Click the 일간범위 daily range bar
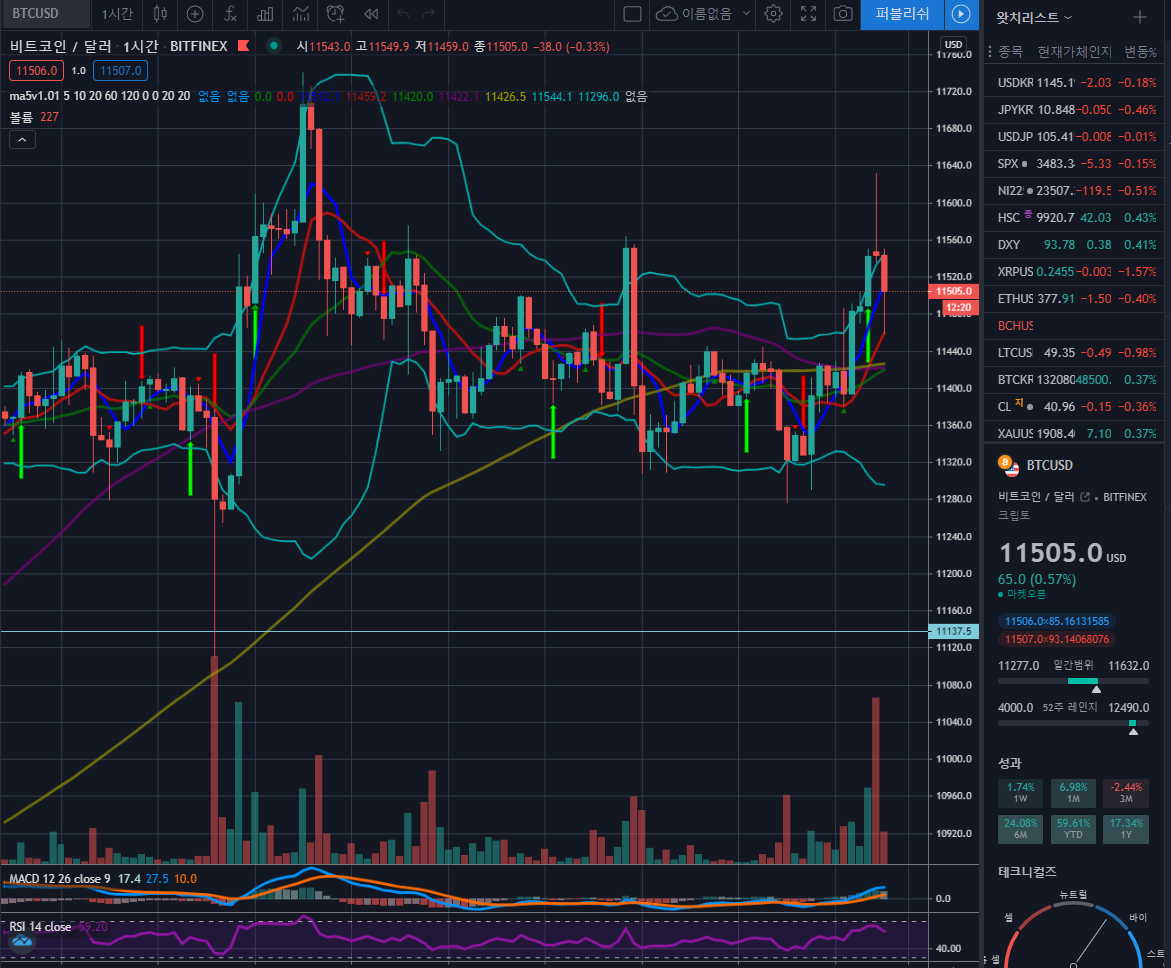The width and height of the screenshot is (1171, 968). coord(1073,681)
